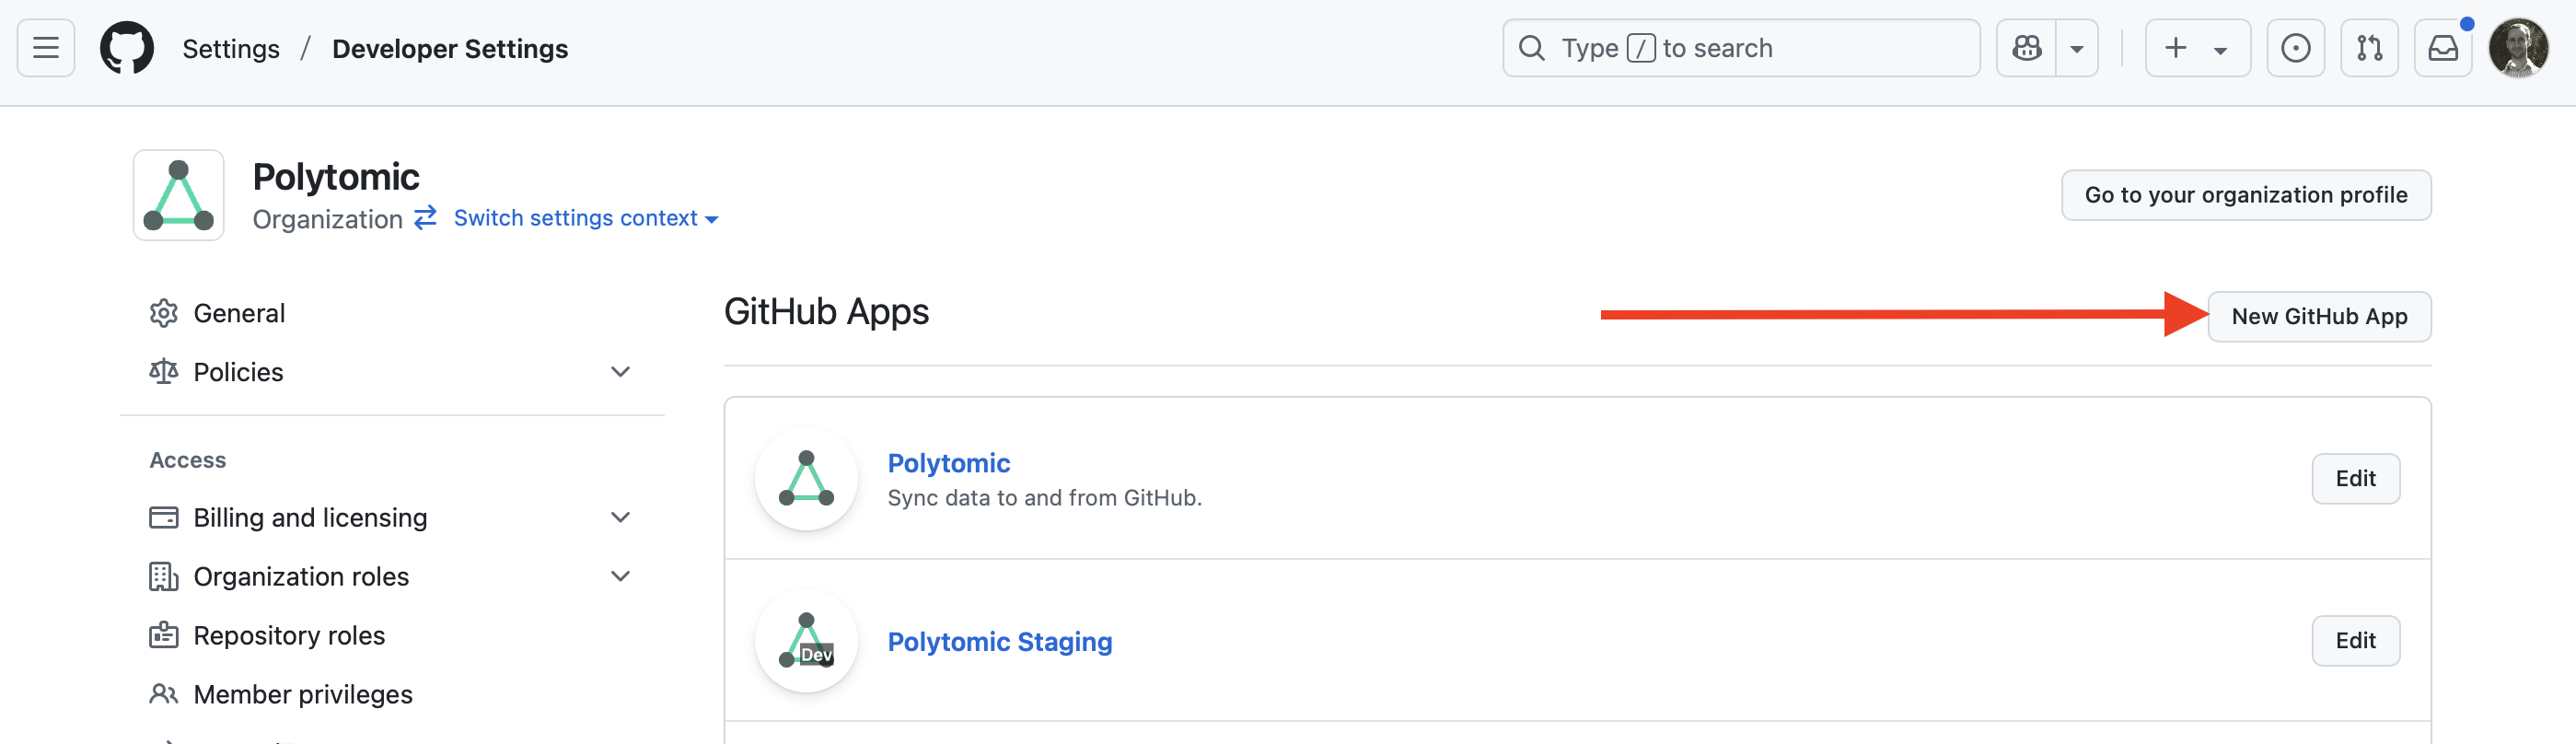Open the hamburger navigation menu
The width and height of the screenshot is (2576, 744).
coord(46,48)
